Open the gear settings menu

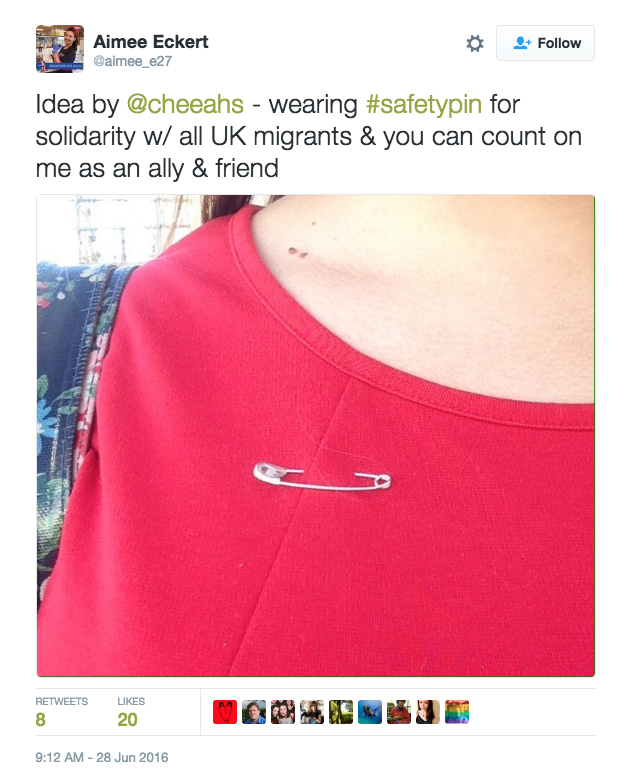(x=475, y=43)
